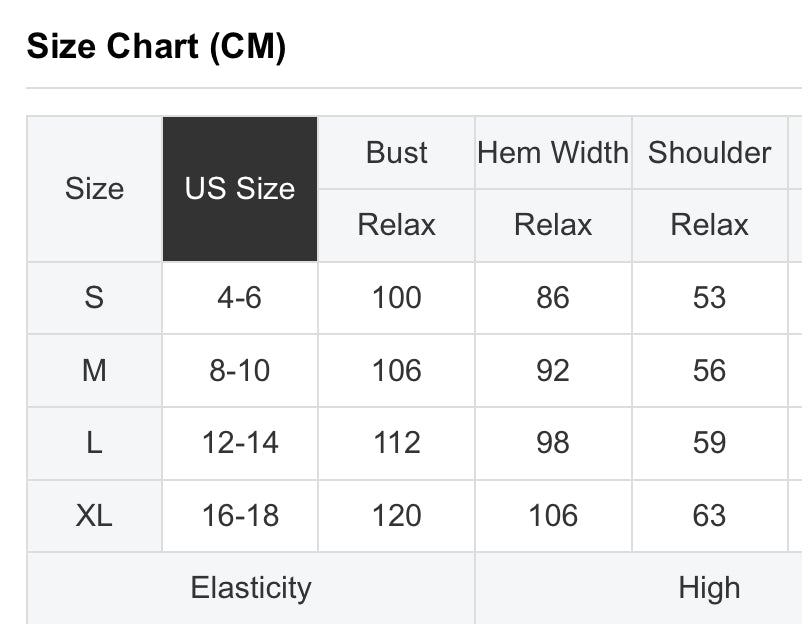Click the High elasticity value cell
808x638 pixels.
pyautogui.click(x=639, y=588)
